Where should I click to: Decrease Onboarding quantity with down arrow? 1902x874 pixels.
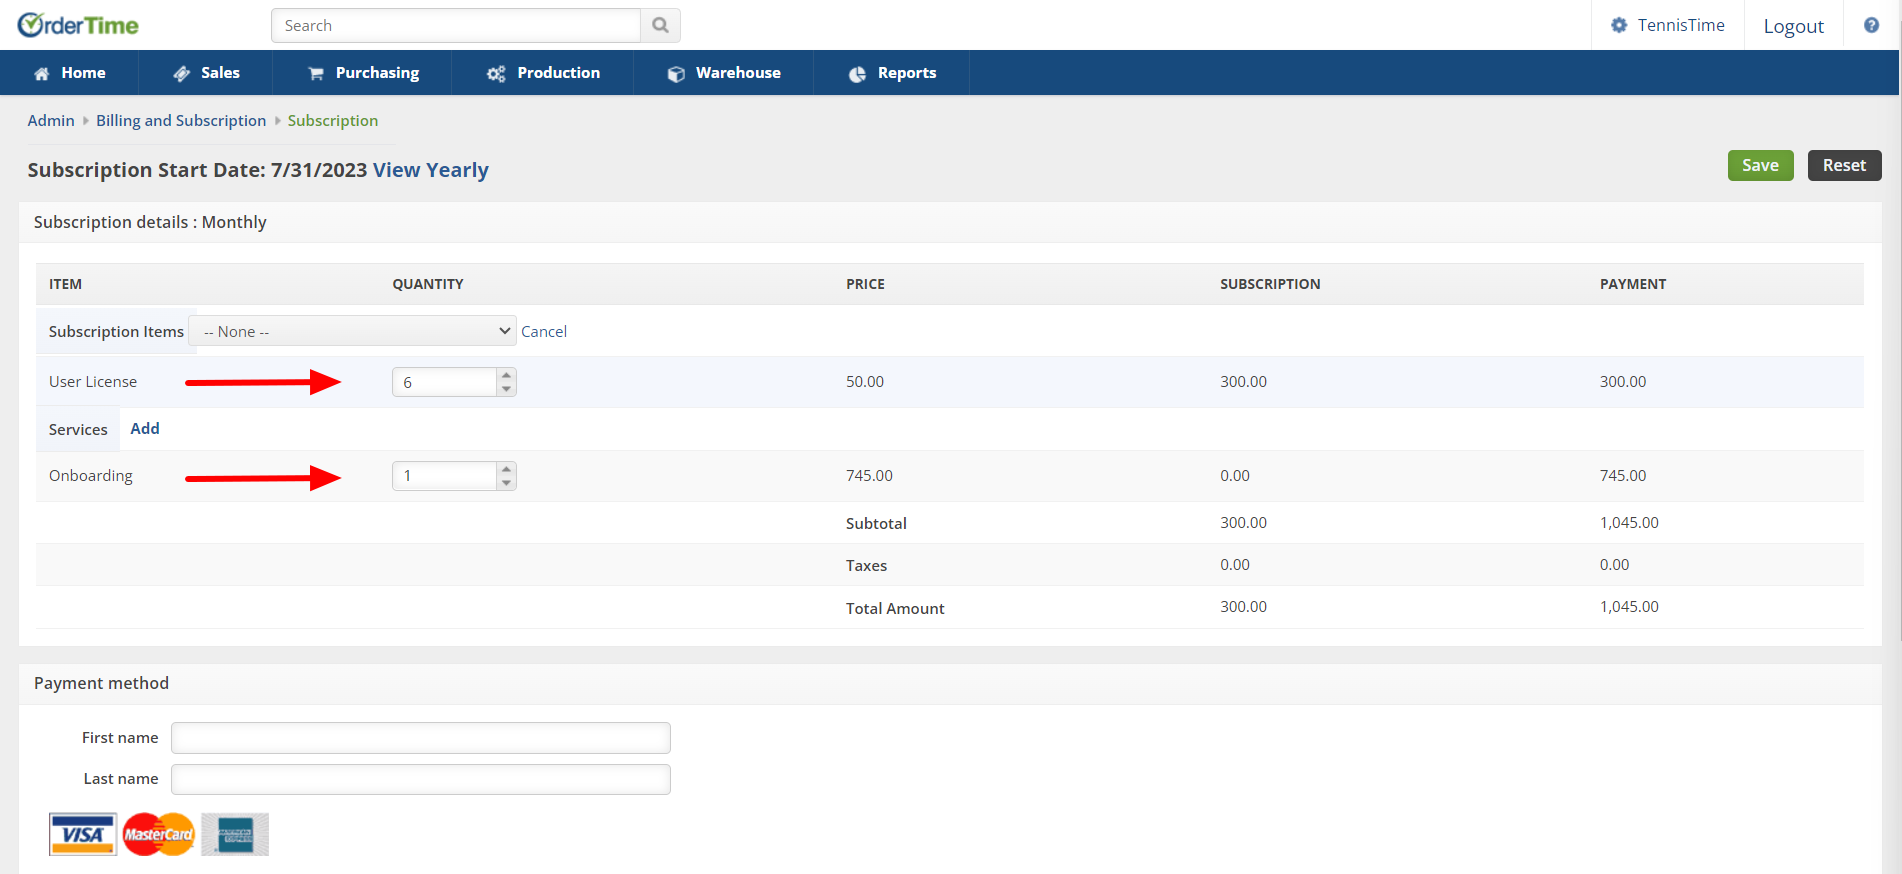pyautogui.click(x=507, y=483)
